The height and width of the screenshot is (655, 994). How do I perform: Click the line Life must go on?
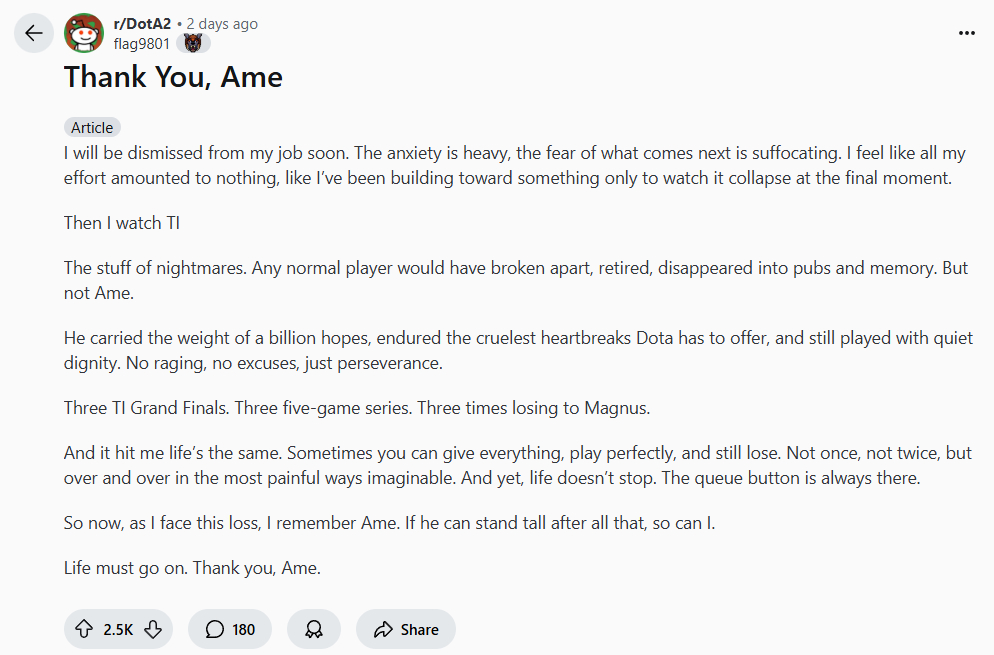point(192,567)
